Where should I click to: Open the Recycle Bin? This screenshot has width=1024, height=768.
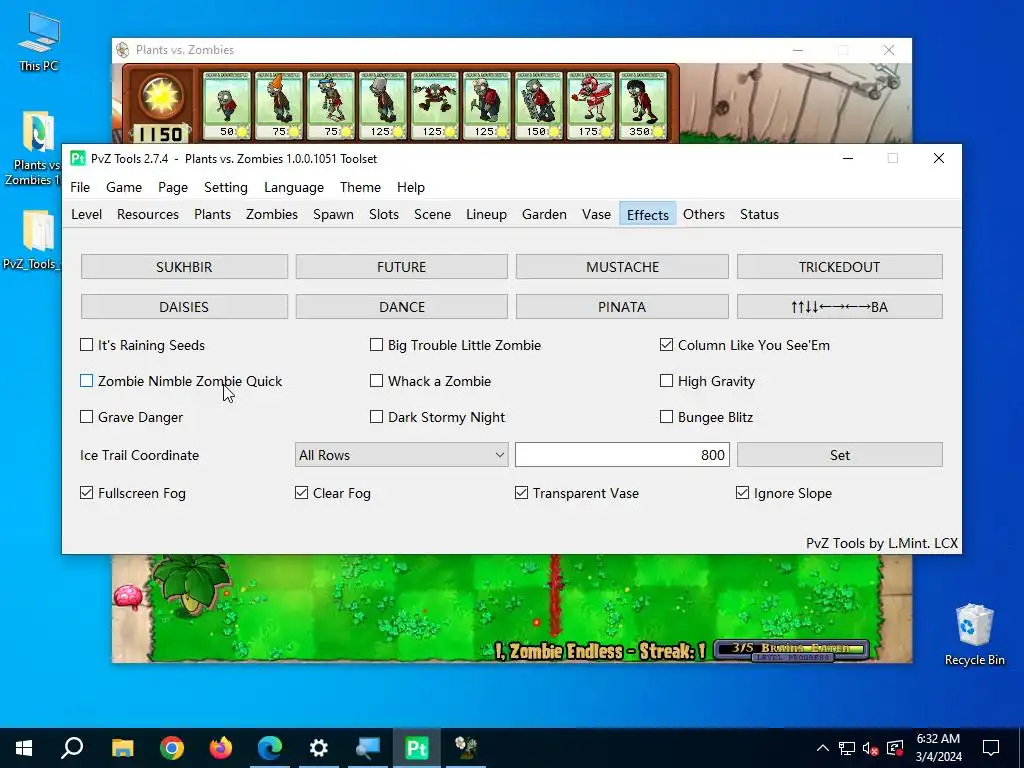pos(974,634)
